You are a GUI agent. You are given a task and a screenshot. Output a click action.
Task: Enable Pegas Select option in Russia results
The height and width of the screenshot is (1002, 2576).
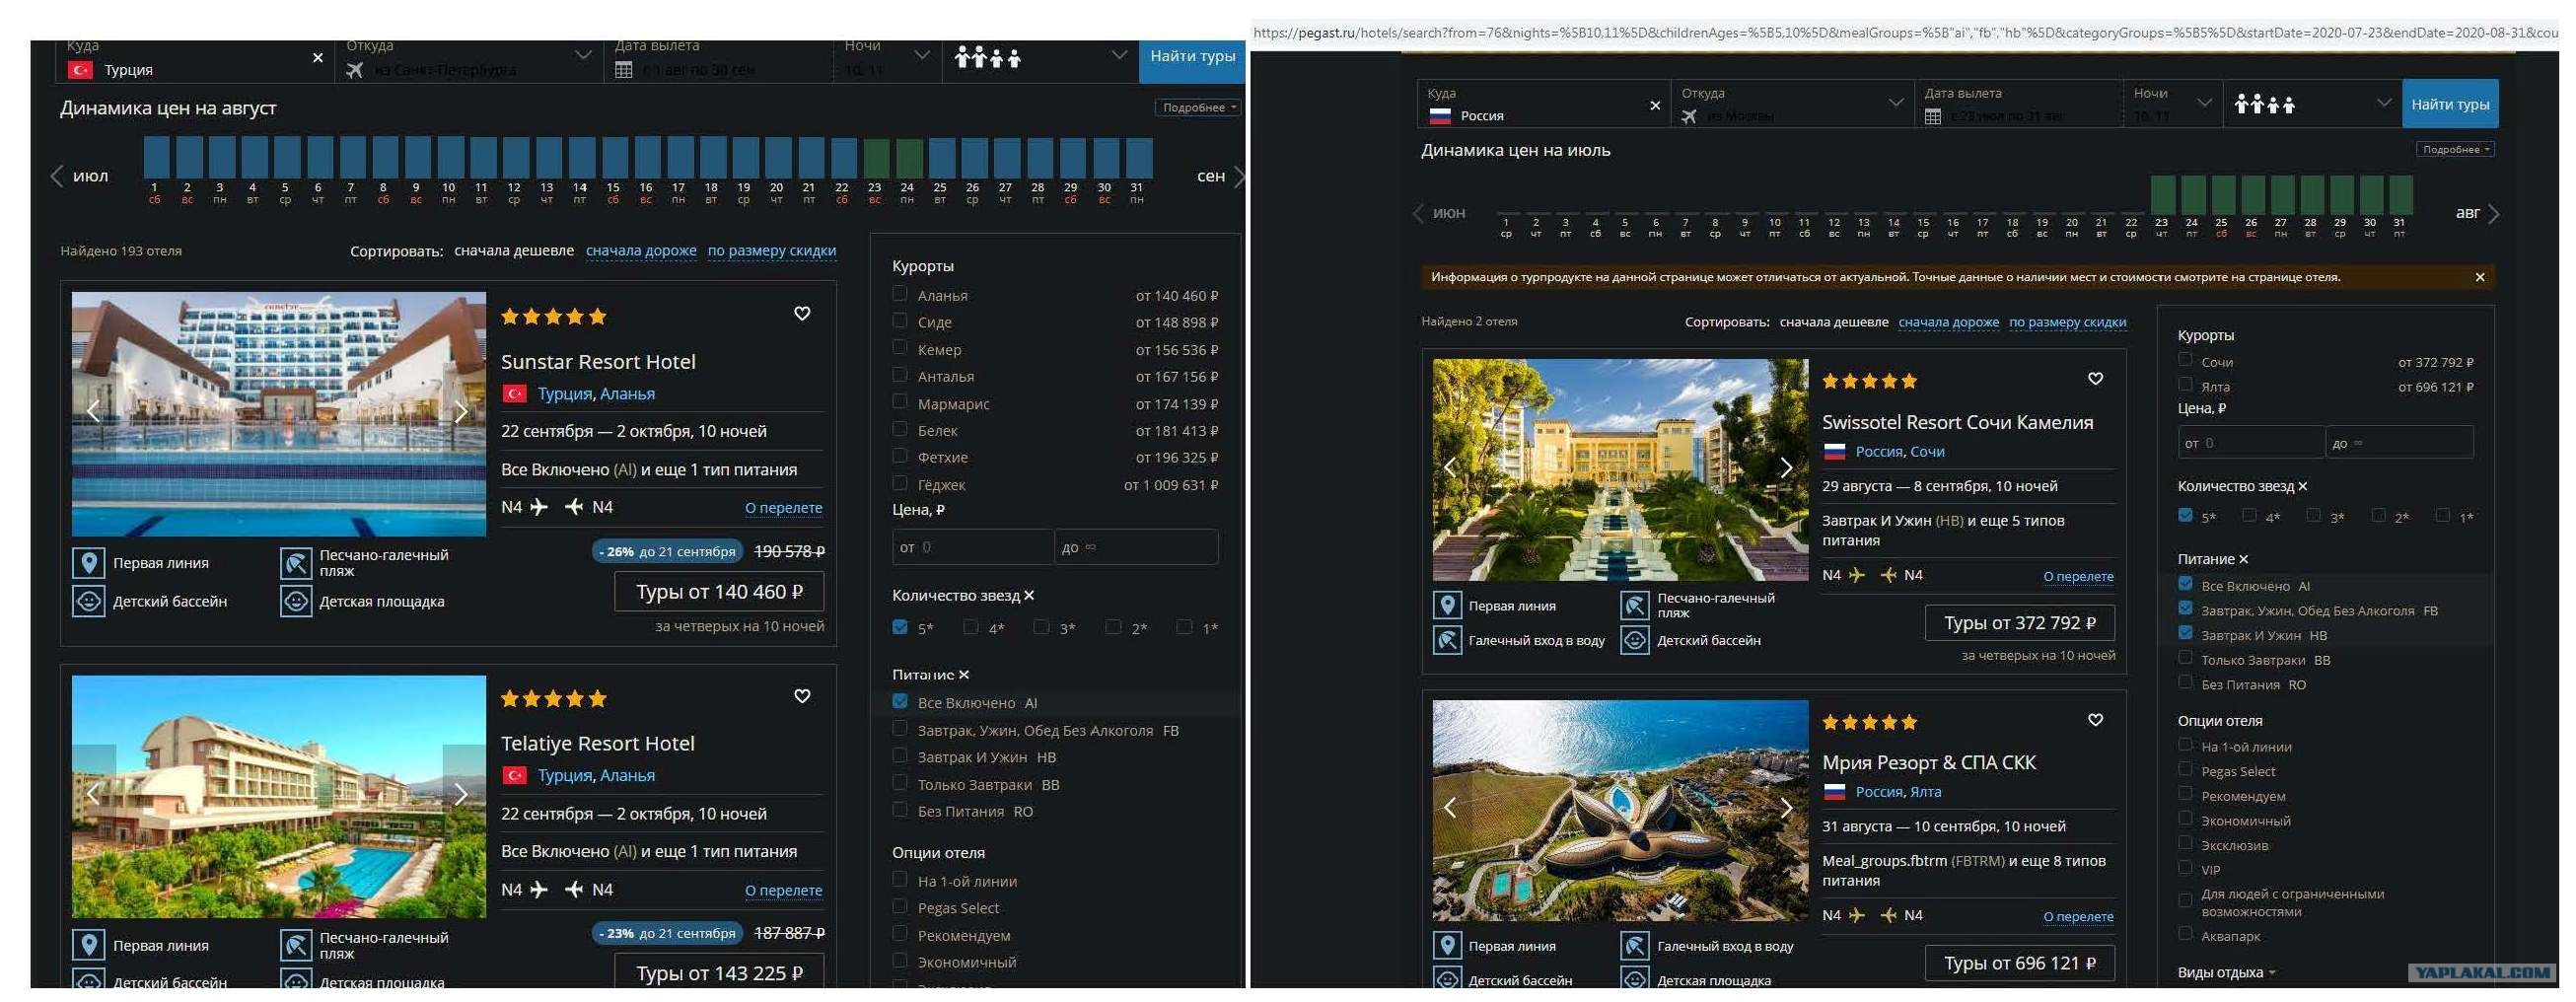click(2185, 770)
